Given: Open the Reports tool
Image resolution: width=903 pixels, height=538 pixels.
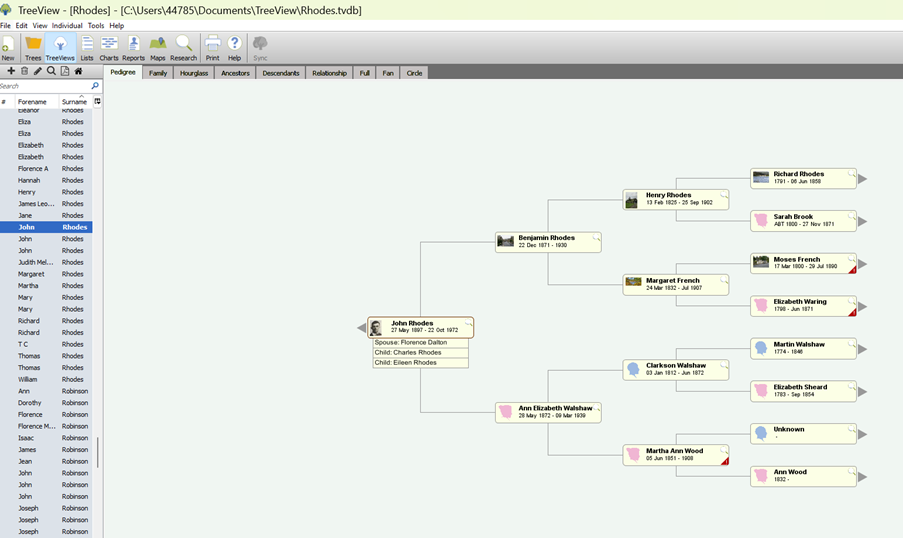Looking at the screenshot, I should coord(133,47).
